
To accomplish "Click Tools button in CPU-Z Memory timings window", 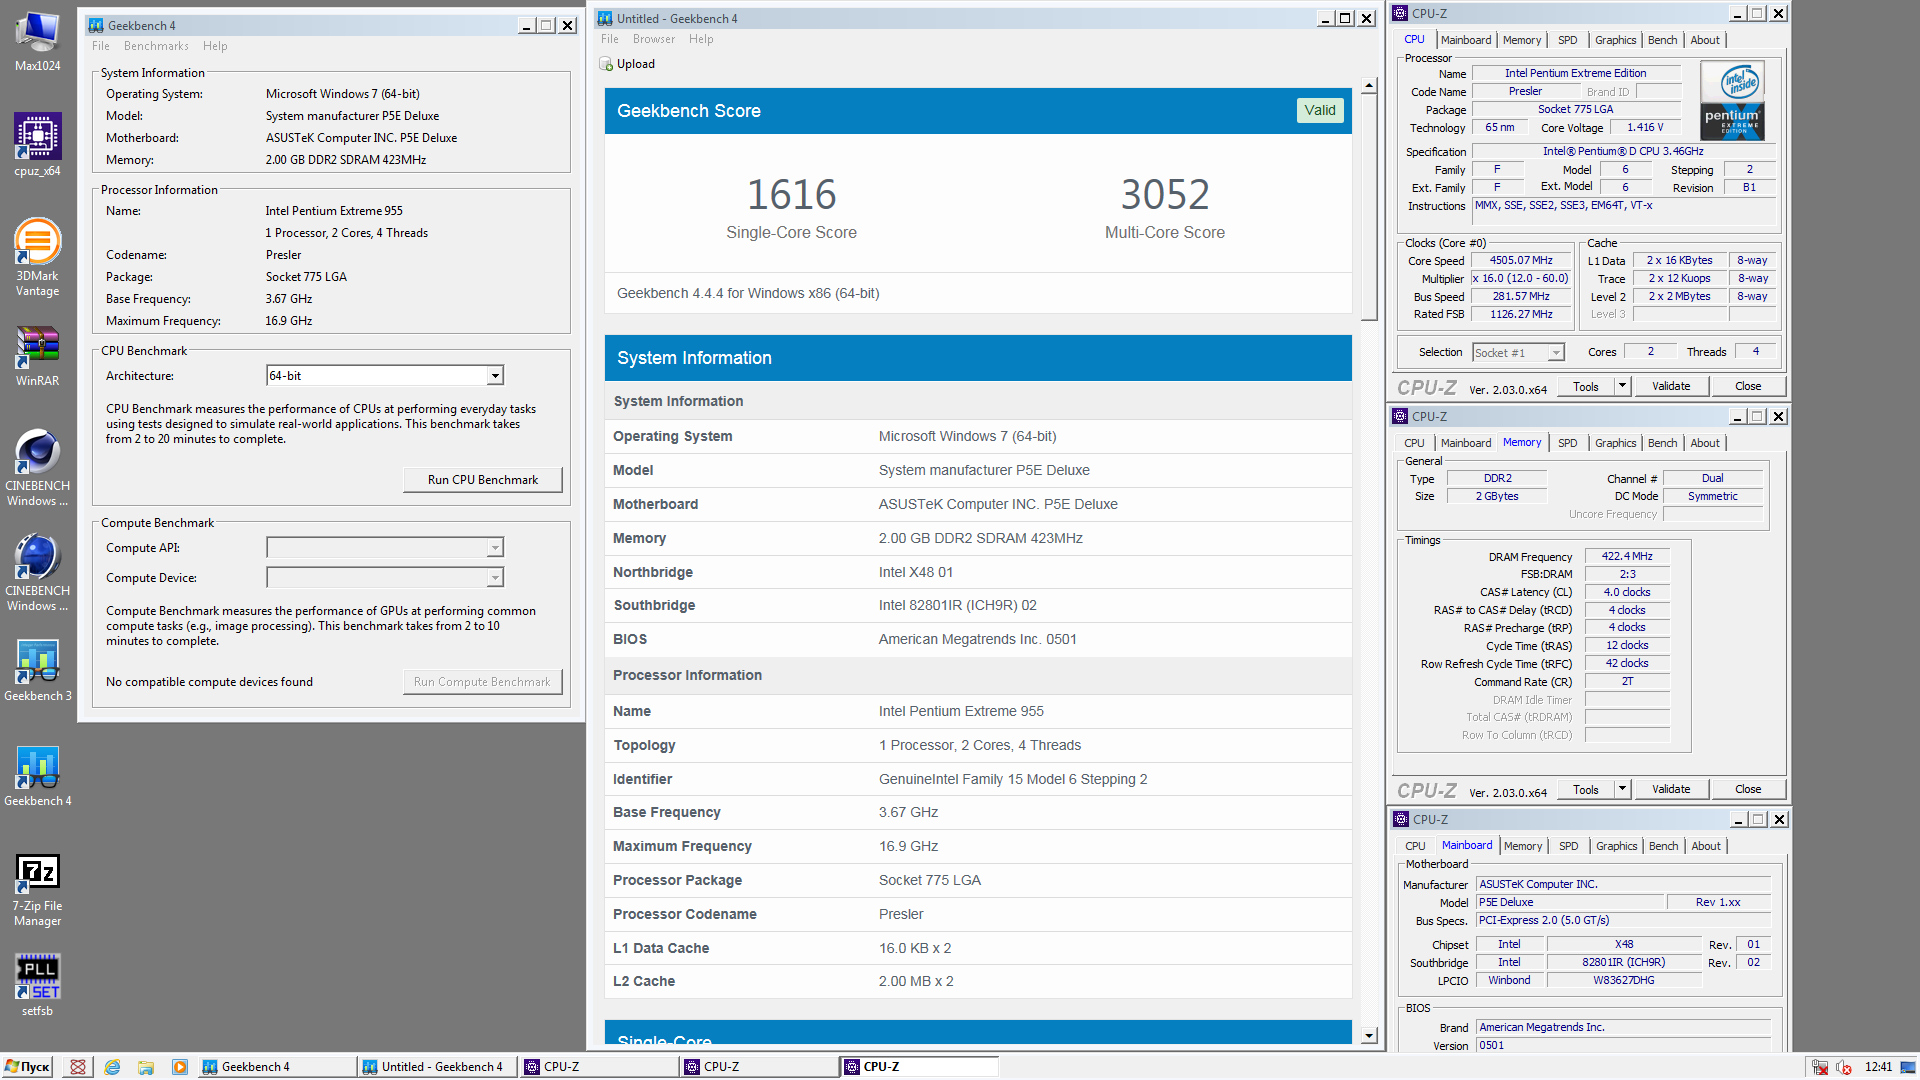I will [1585, 789].
